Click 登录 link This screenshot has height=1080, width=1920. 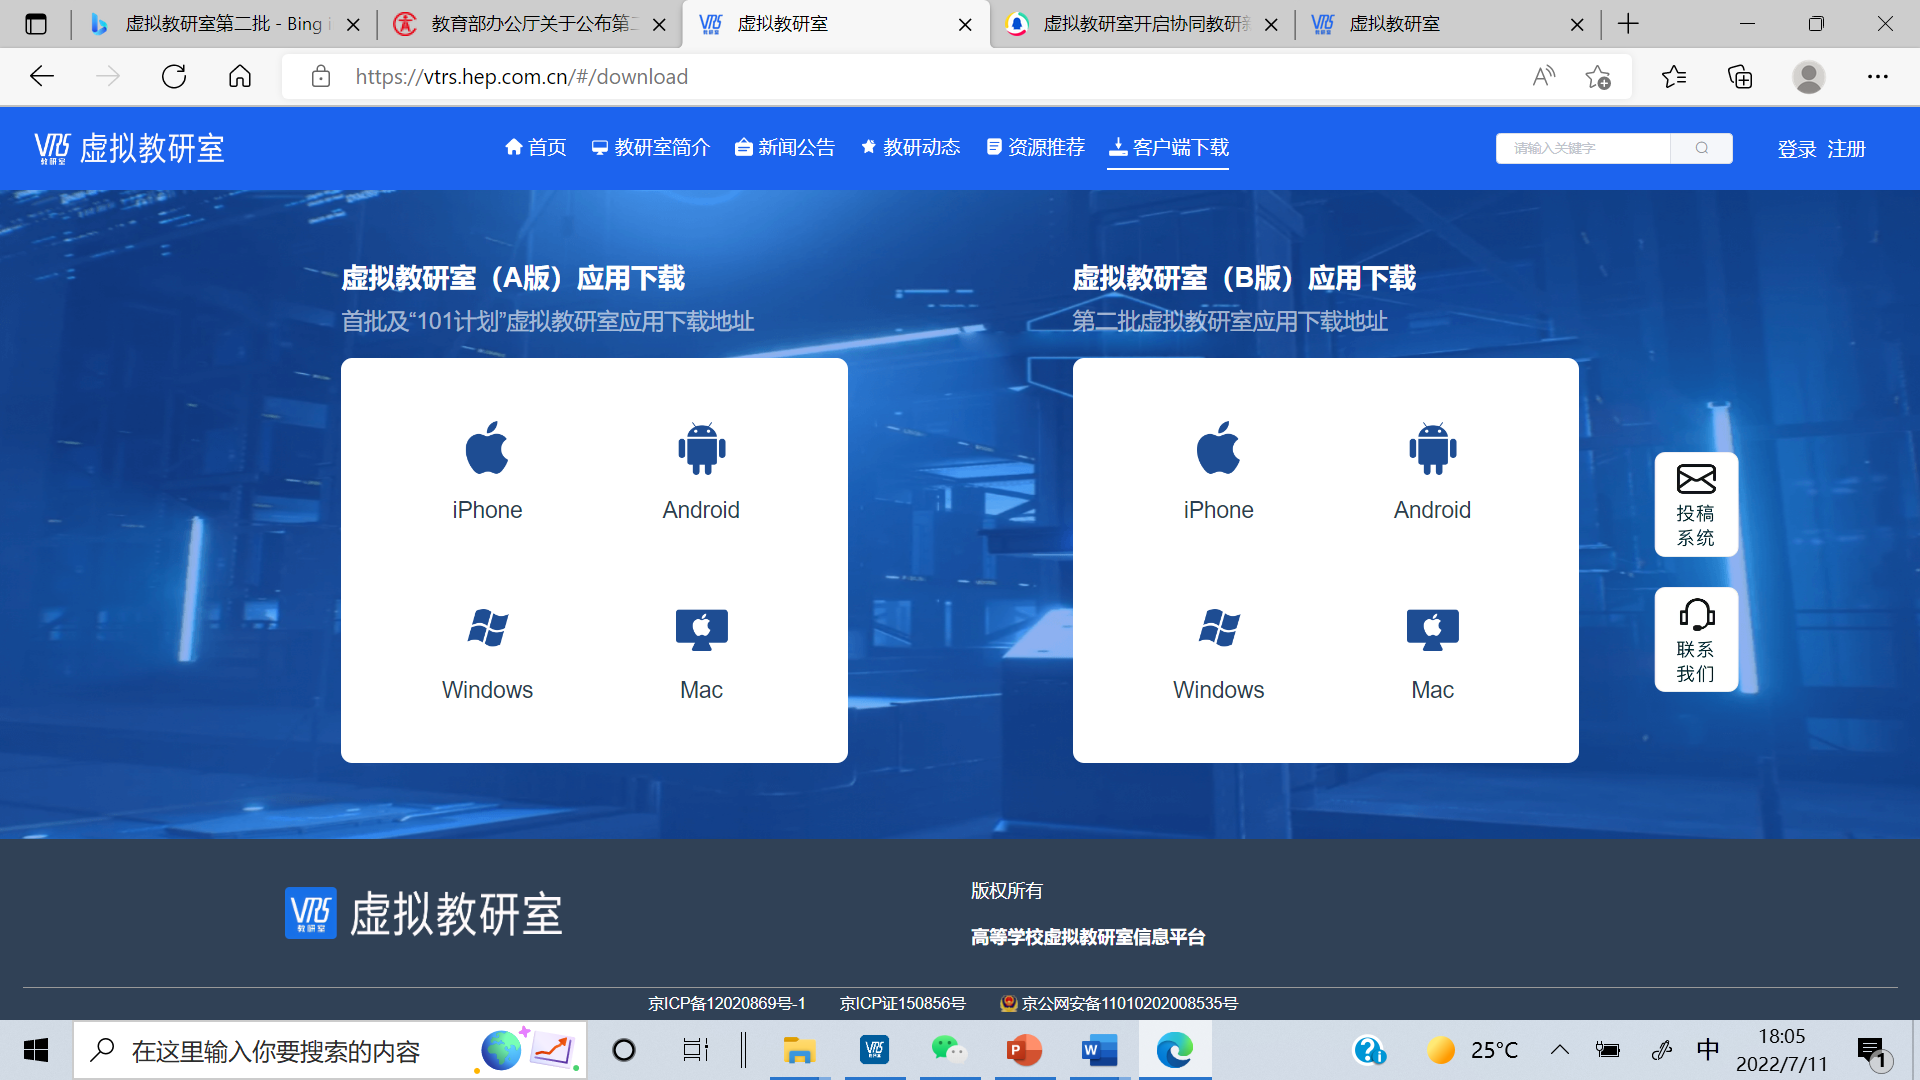click(x=1797, y=149)
